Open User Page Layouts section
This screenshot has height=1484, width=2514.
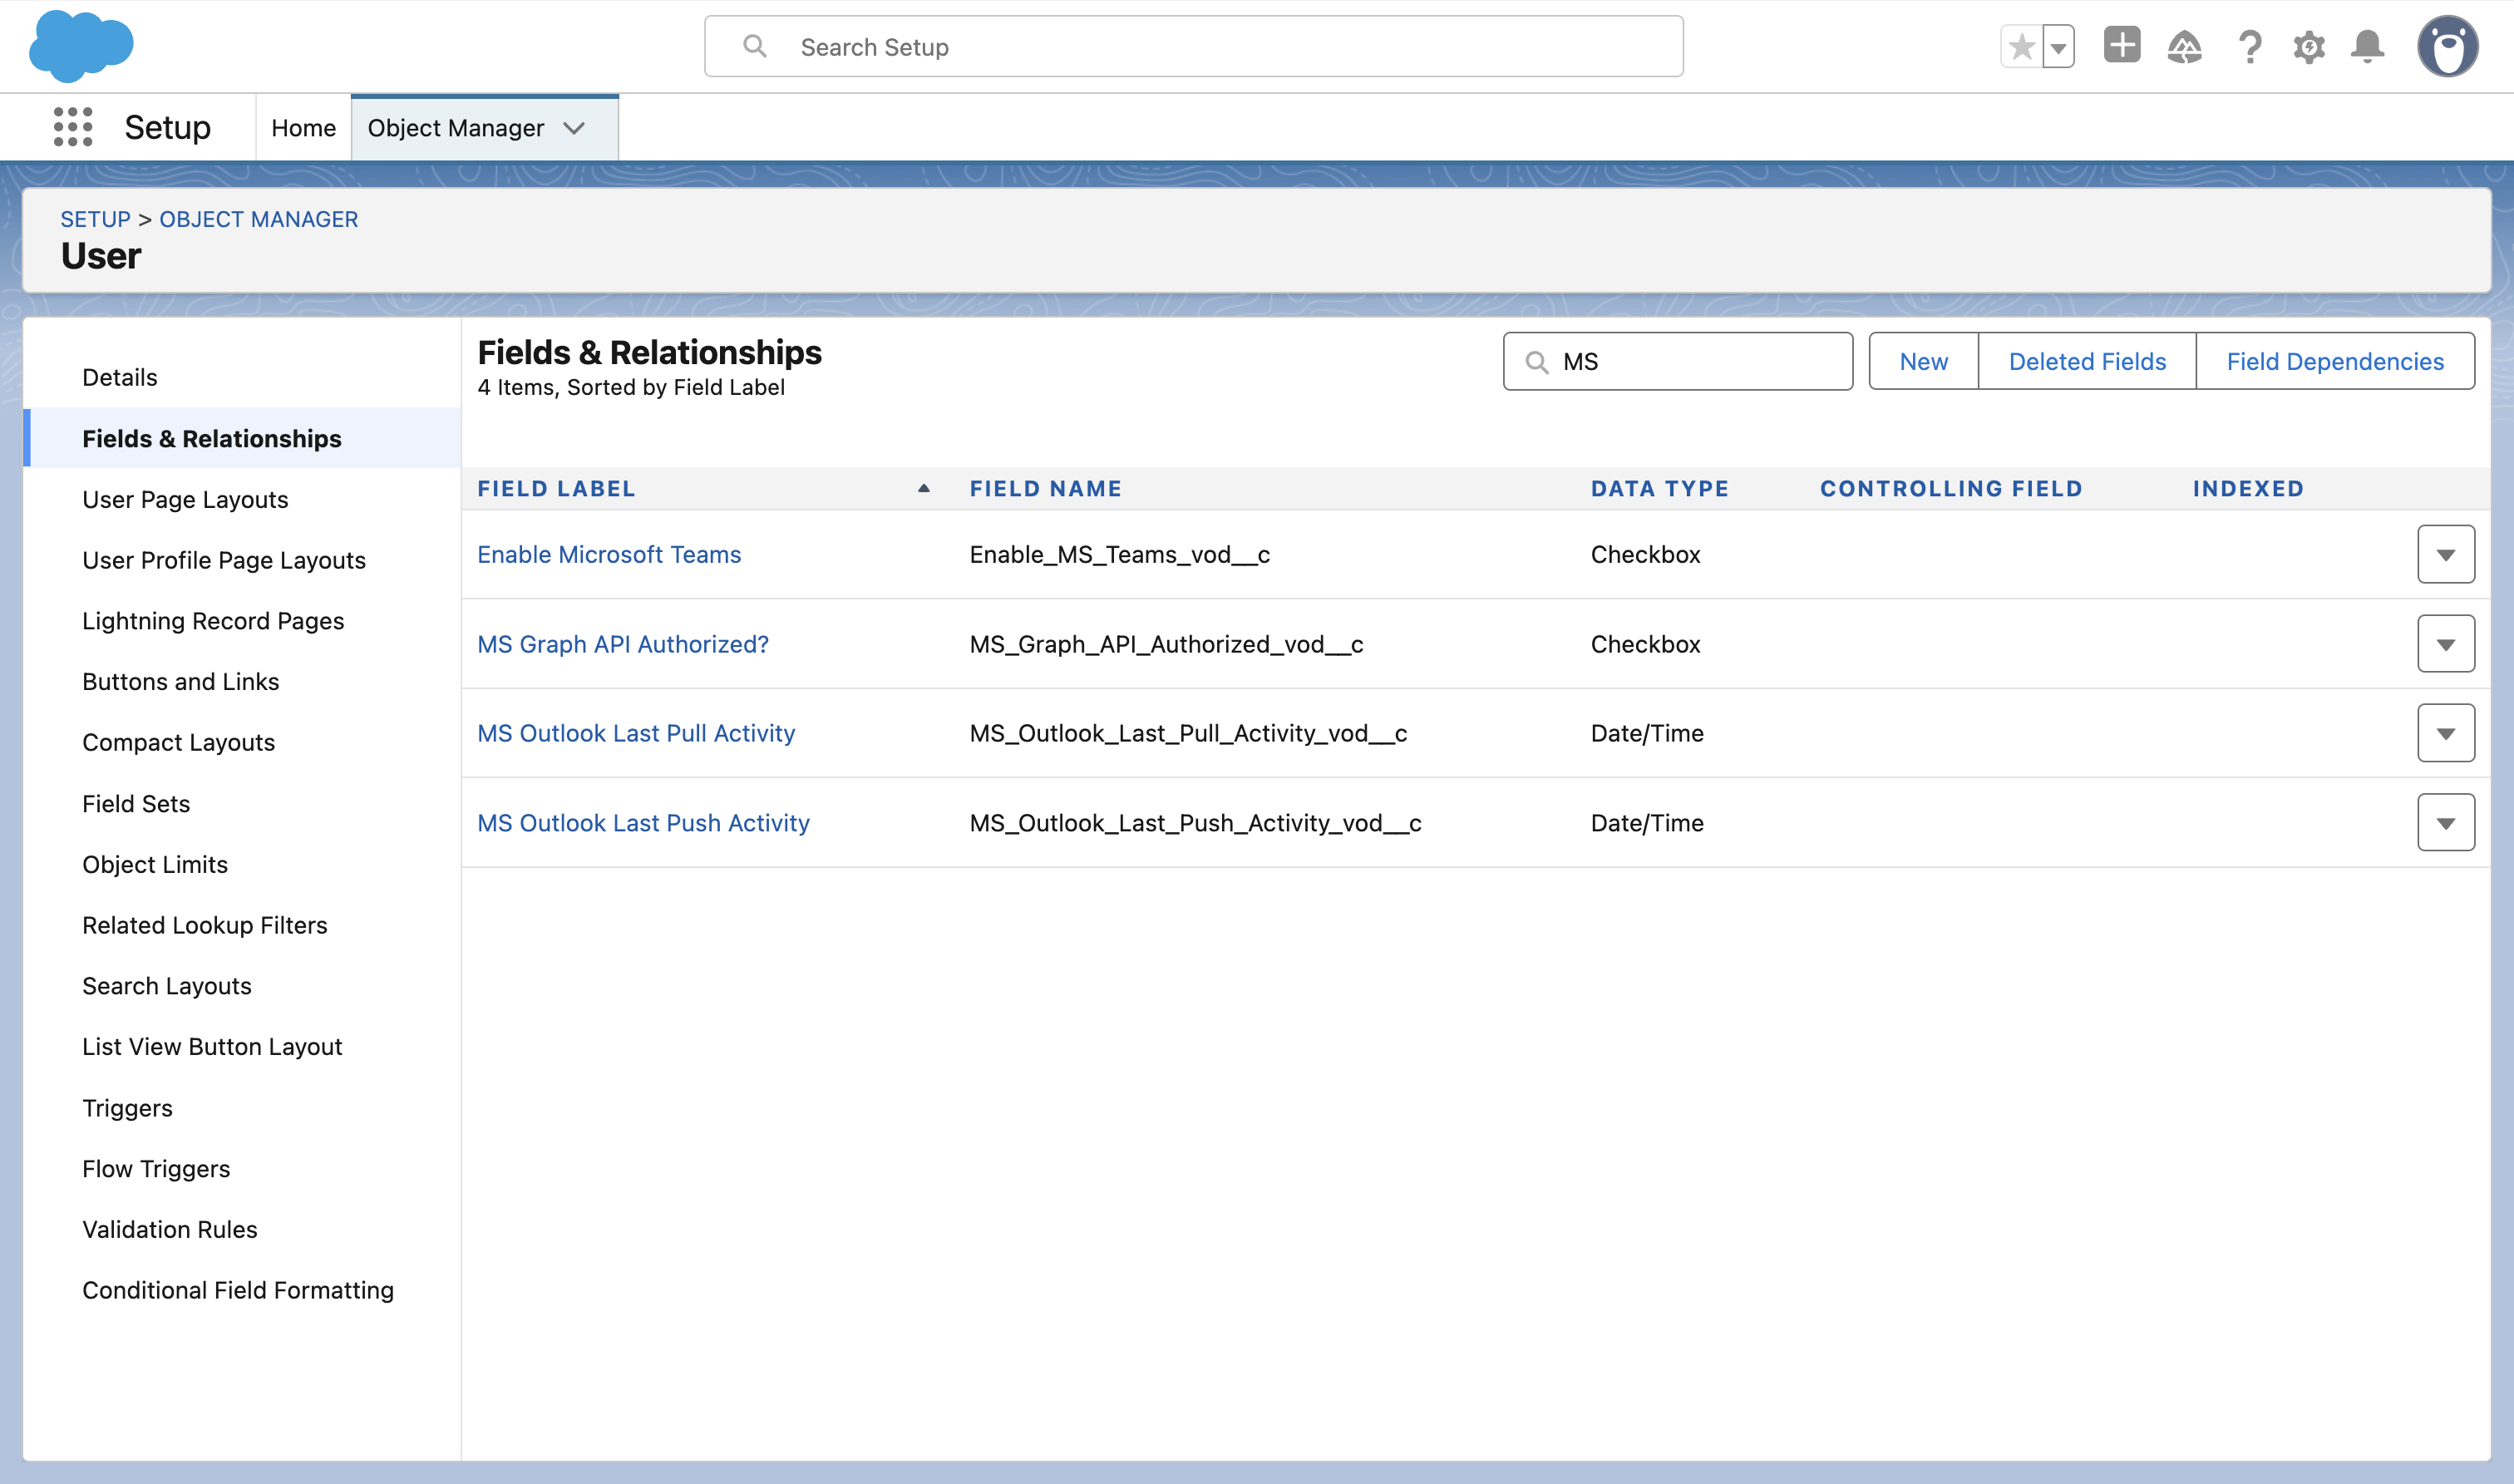point(185,499)
